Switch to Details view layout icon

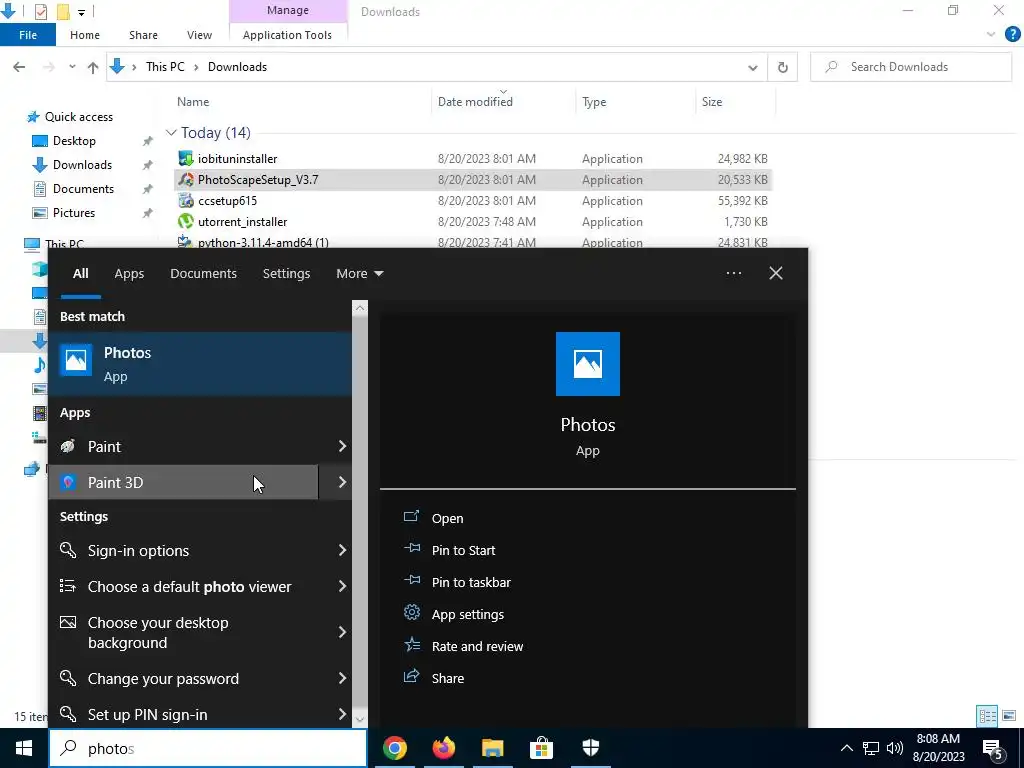coord(987,716)
